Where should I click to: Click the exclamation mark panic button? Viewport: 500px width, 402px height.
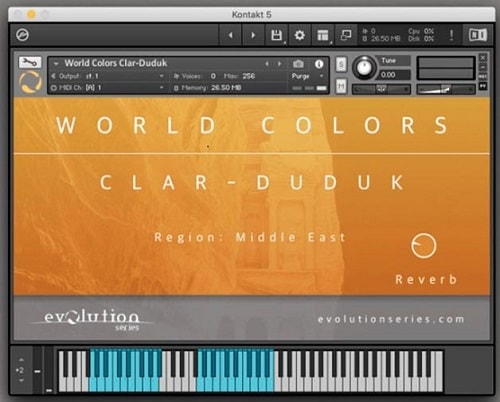tap(452, 35)
